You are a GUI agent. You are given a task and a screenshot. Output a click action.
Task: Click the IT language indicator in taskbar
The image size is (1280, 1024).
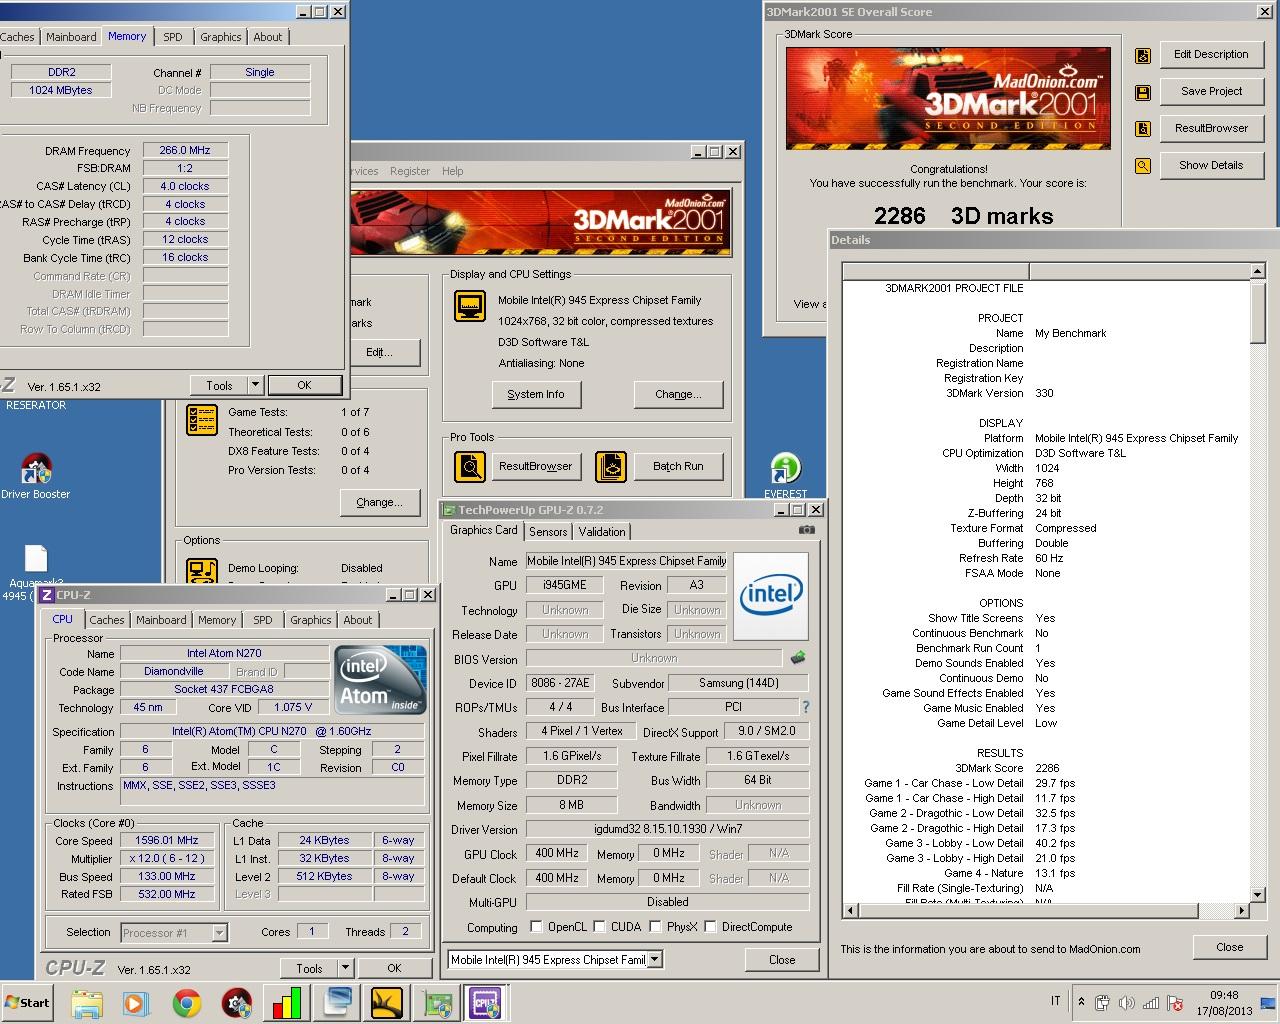1056,1001
